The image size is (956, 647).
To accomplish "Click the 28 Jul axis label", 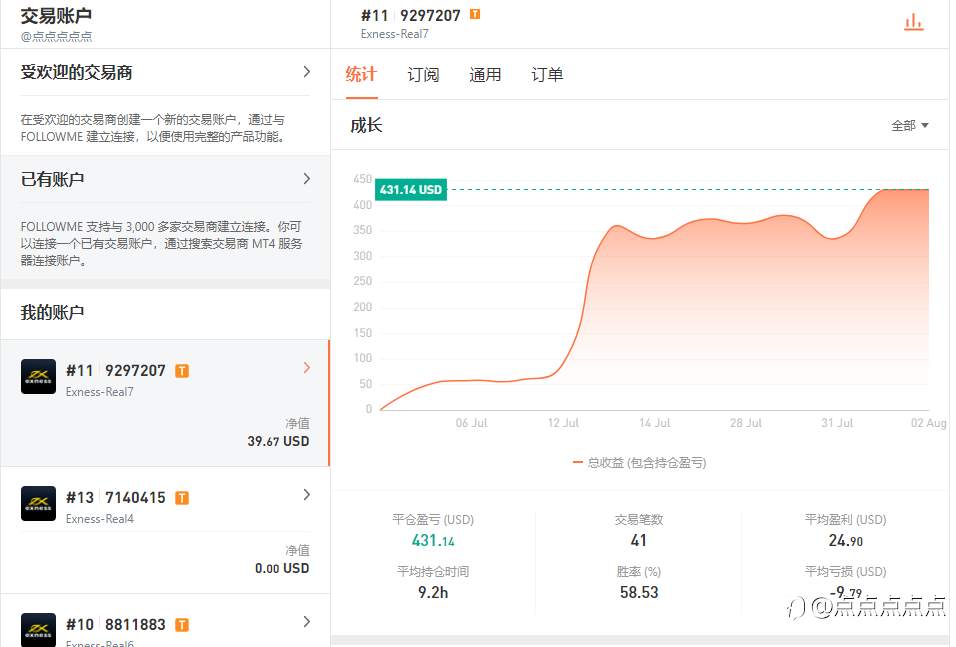I will (746, 423).
